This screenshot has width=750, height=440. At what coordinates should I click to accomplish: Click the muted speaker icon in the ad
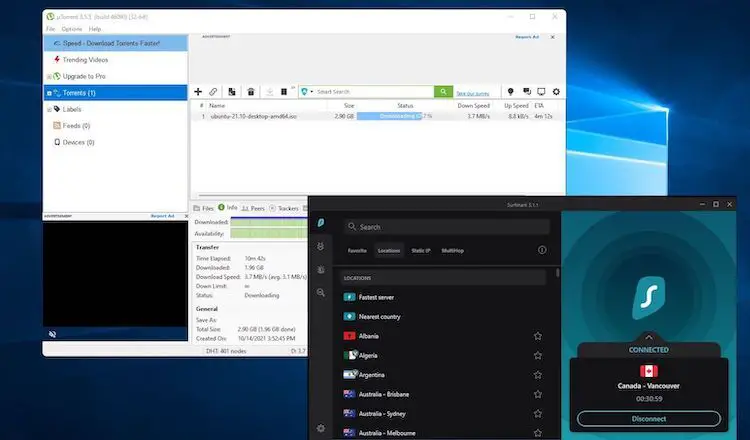pos(53,334)
